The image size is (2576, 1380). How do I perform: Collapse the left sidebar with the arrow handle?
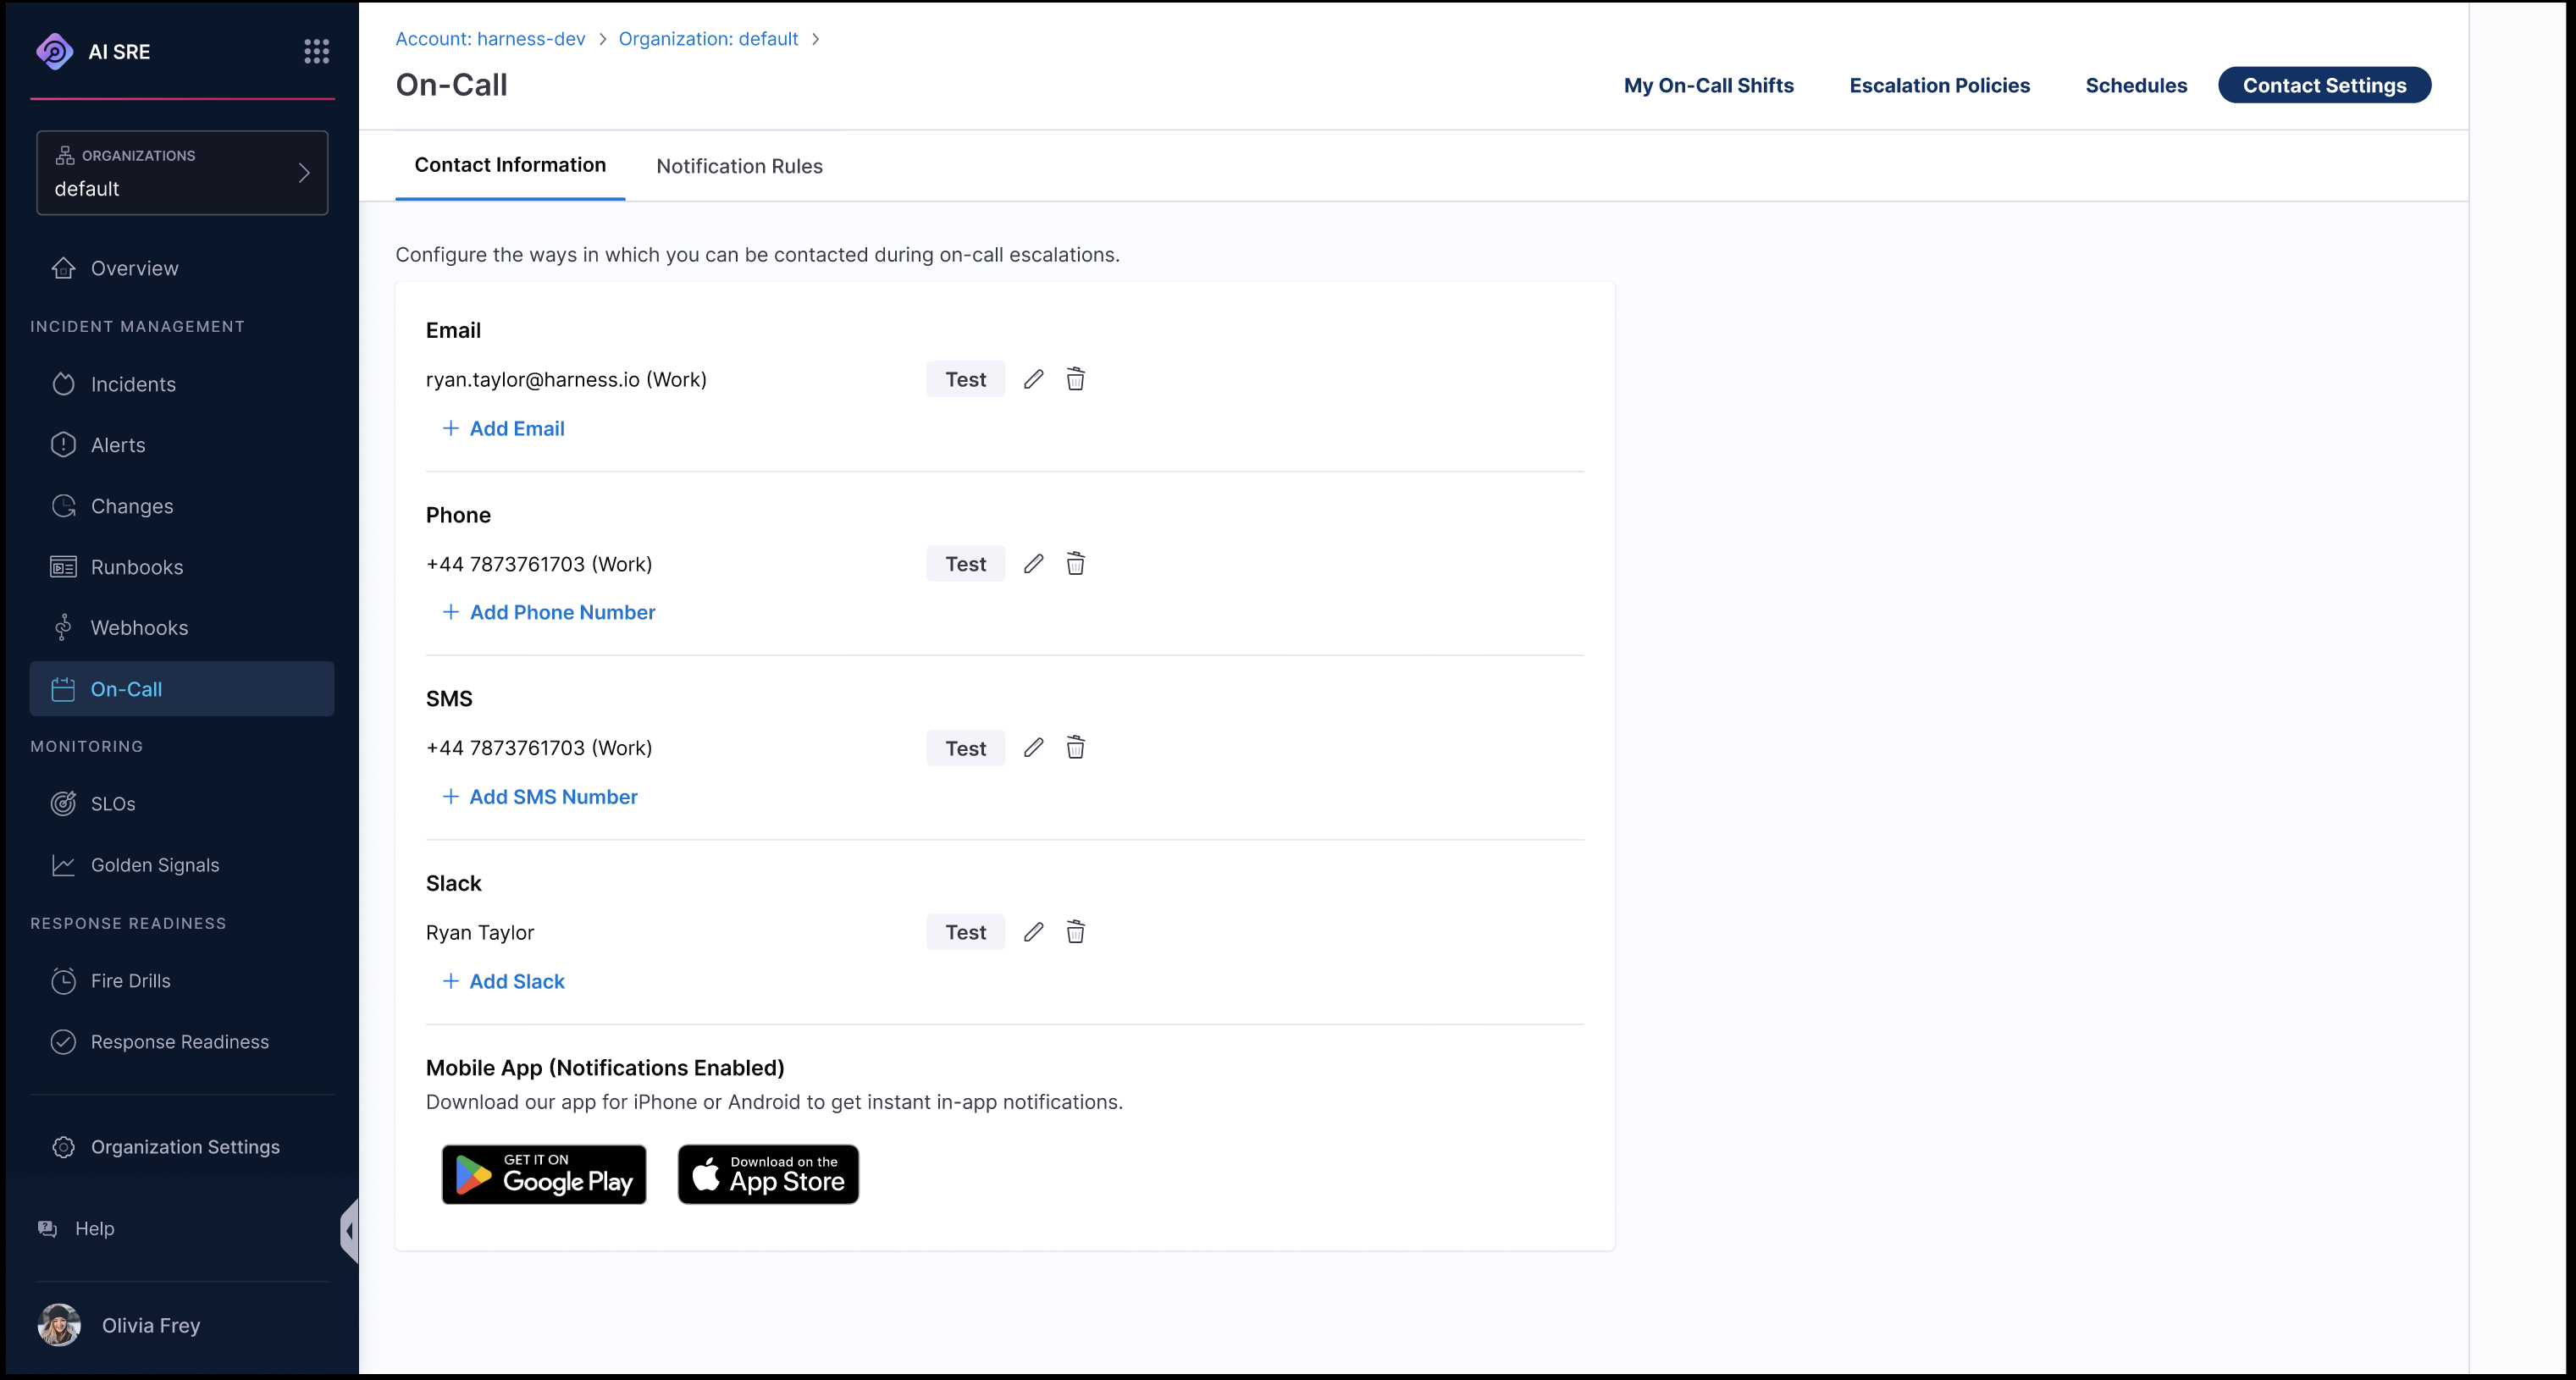pyautogui.click(x=349, y=1230)
